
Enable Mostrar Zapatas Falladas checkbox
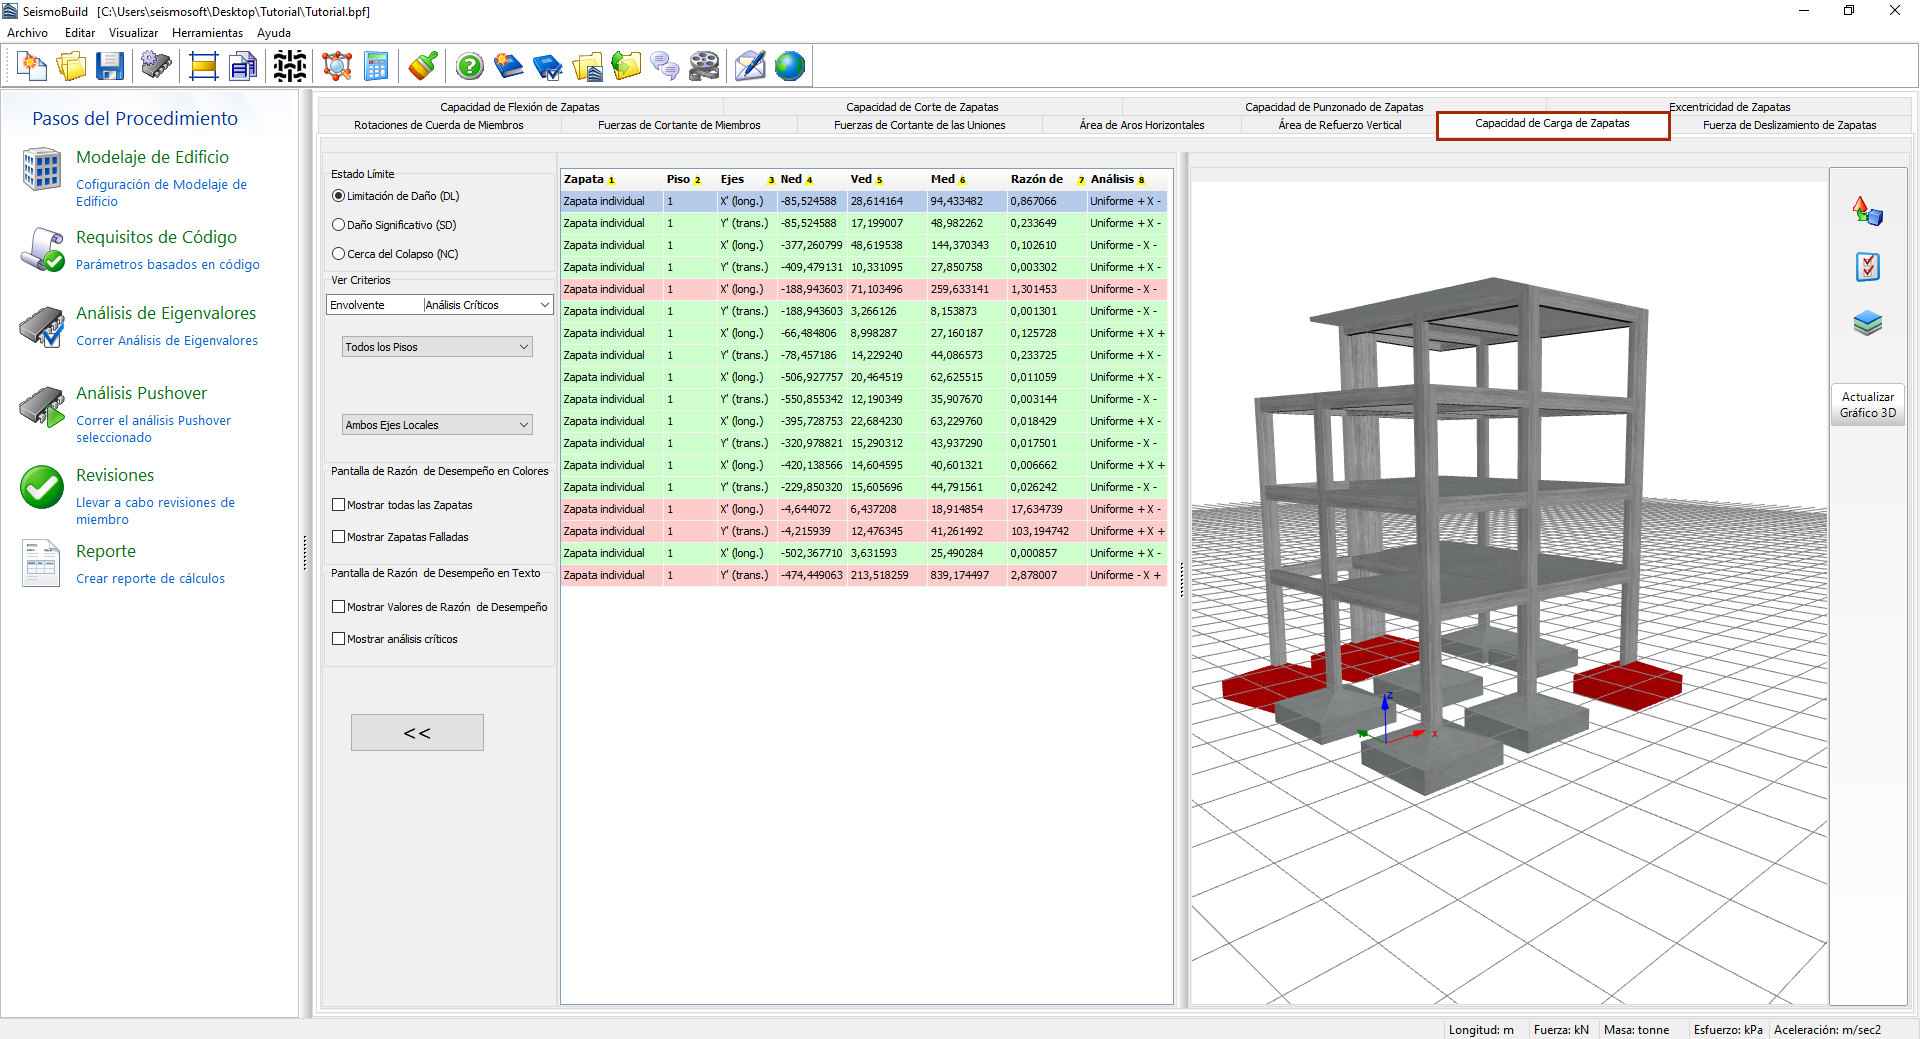(339, 537)
